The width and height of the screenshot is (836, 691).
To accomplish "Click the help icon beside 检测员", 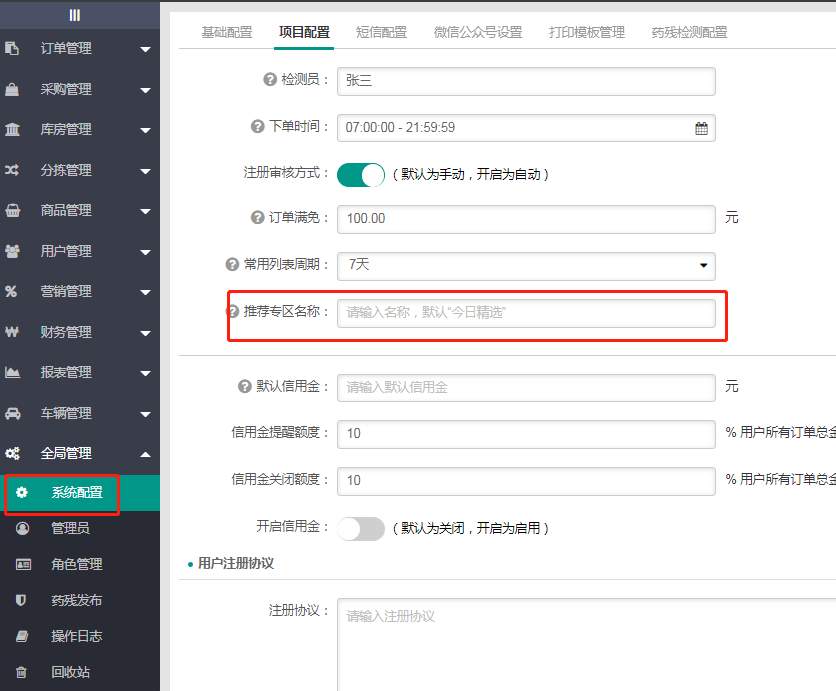I will pyautogui.click(x=269, y=81).
